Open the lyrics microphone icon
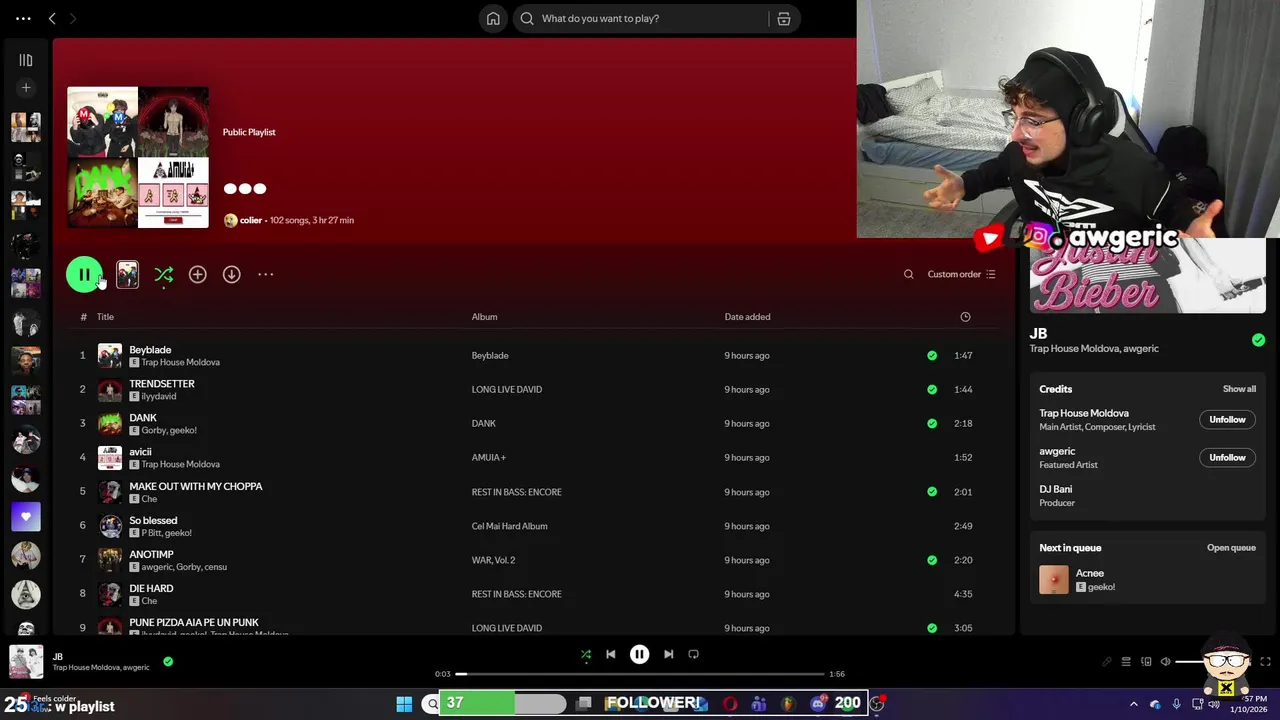Image resolution: width=1280 pixels, height=720 pixels. click(1107, 661)
